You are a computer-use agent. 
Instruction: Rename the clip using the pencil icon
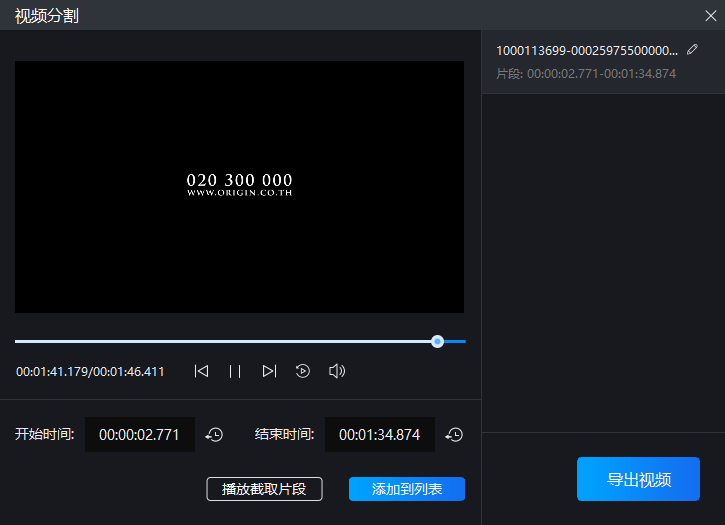[692, 49]
